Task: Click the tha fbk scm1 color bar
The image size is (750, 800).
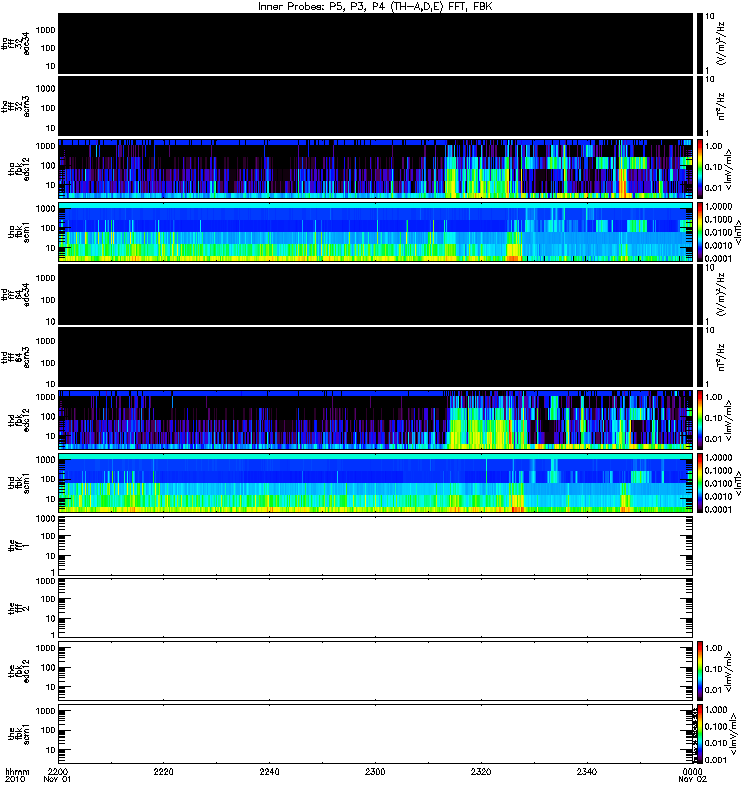Action: click(x=700, y=232)
